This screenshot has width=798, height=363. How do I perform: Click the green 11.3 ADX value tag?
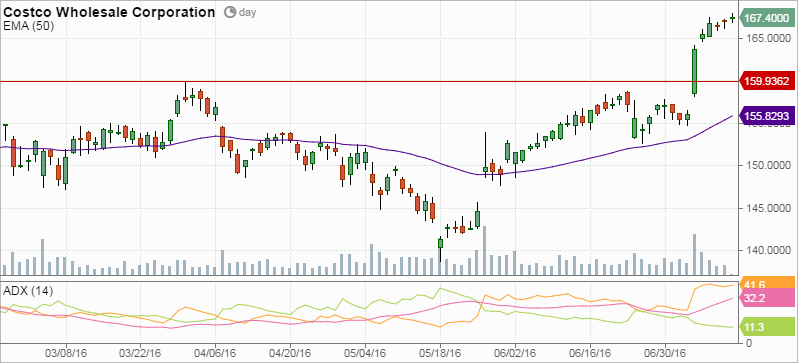pos(767,327)
